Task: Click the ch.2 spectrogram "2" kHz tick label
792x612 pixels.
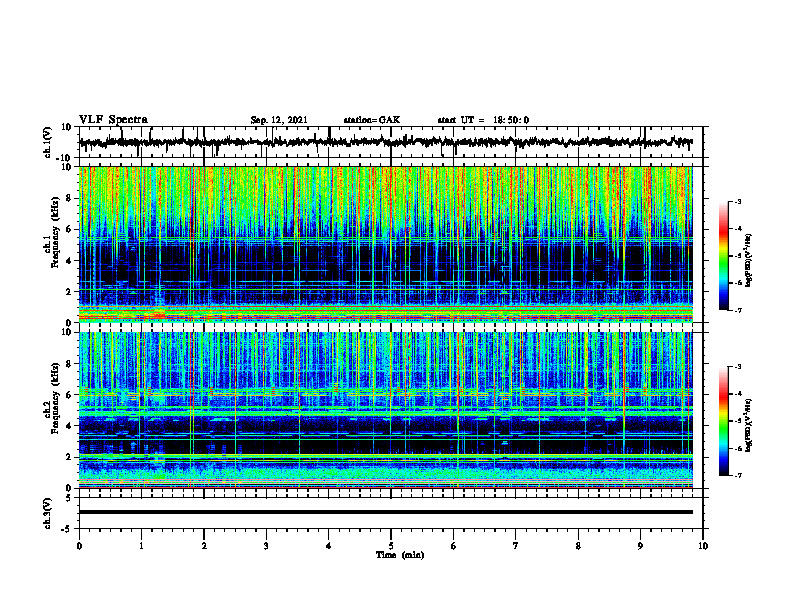Action: (x=69, y=457)
